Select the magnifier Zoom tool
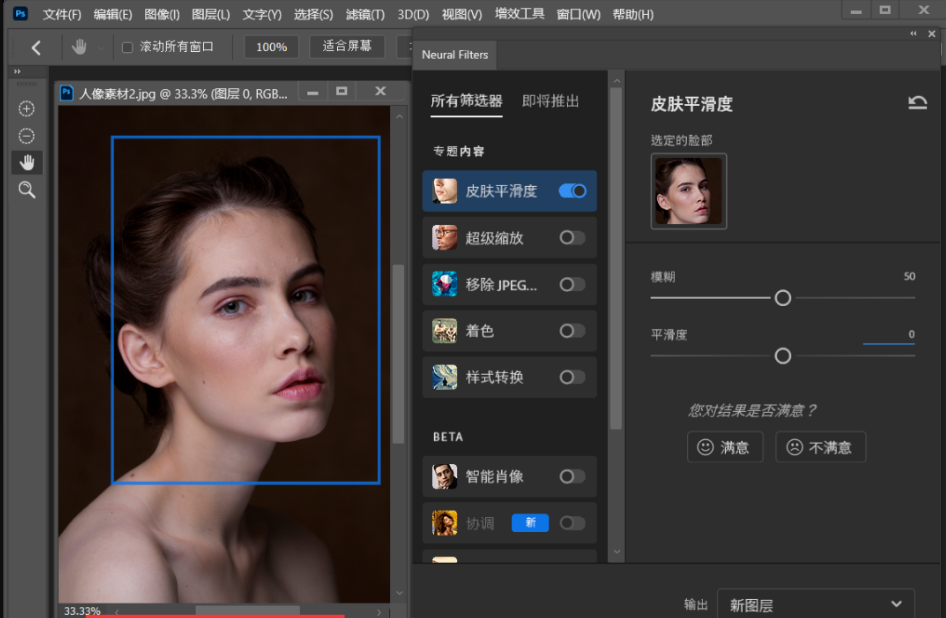The image size is (946, 618). 27,189
